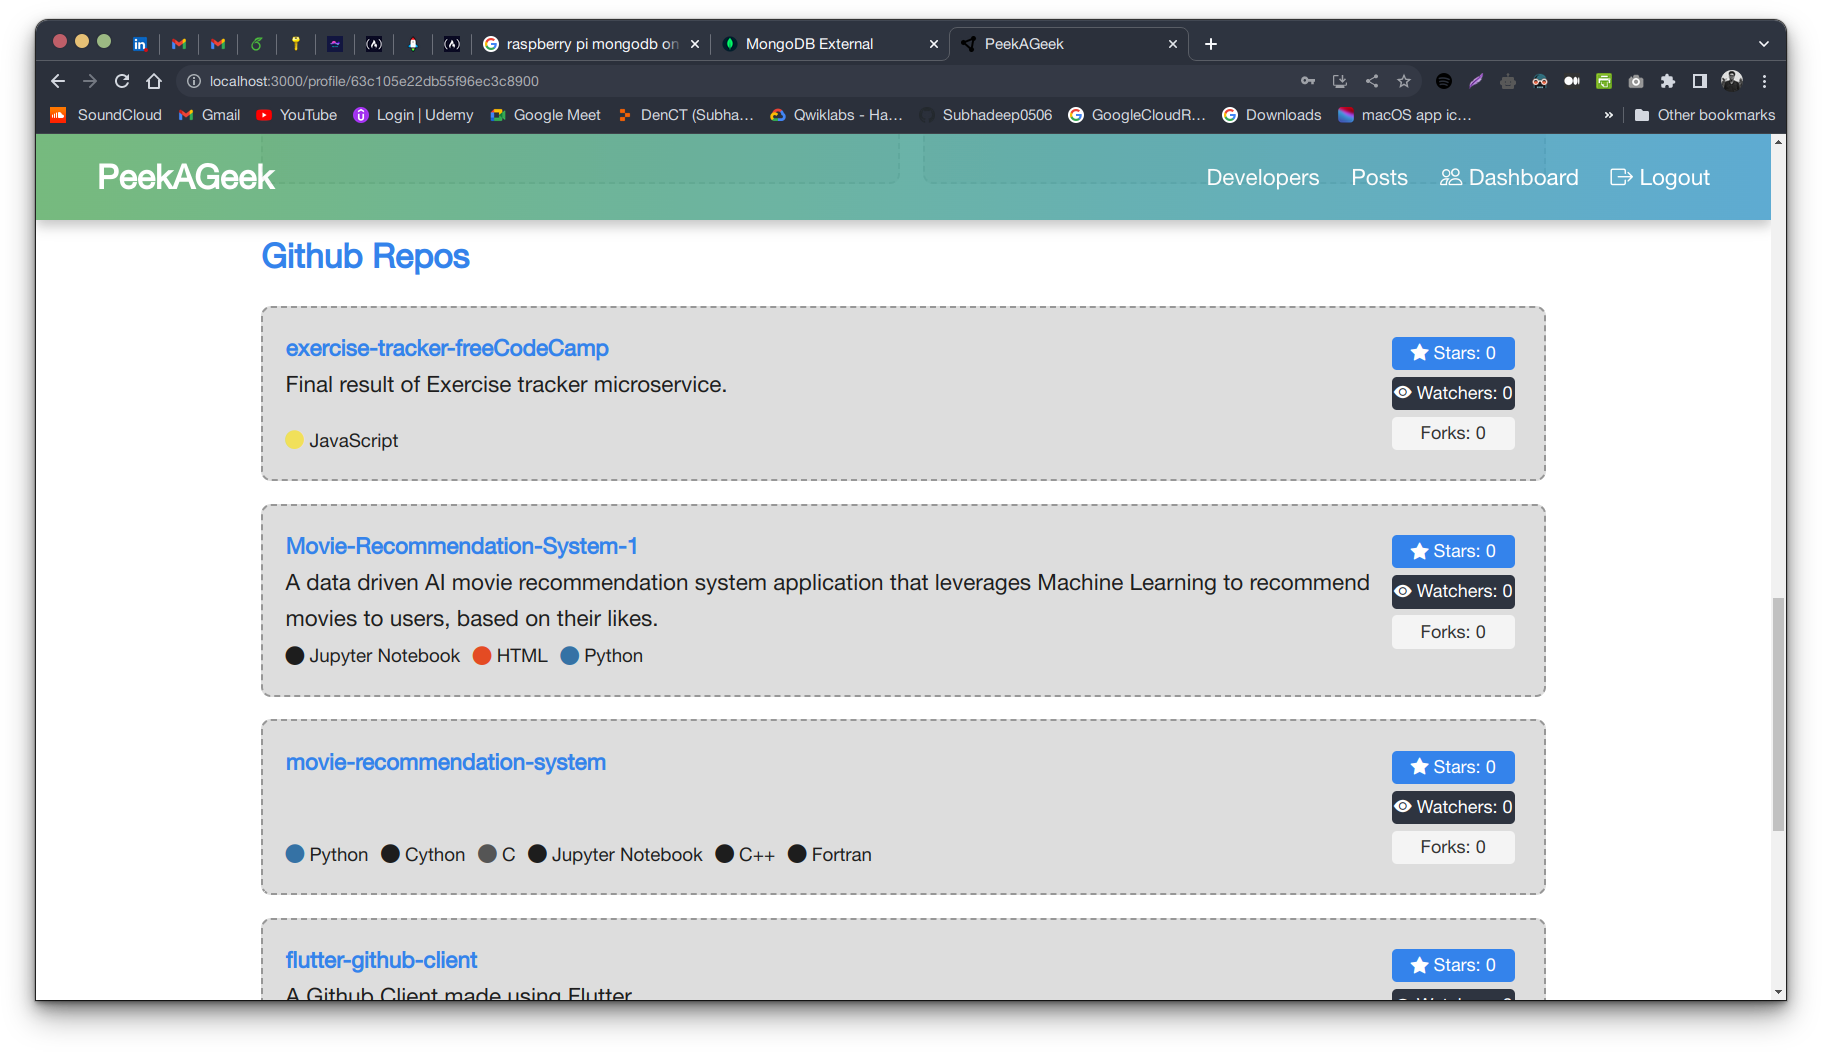Open the YouTube bookmark
Image resolution: width=1822 pixels, height=1052 pixels.
(x=297, y=115)
